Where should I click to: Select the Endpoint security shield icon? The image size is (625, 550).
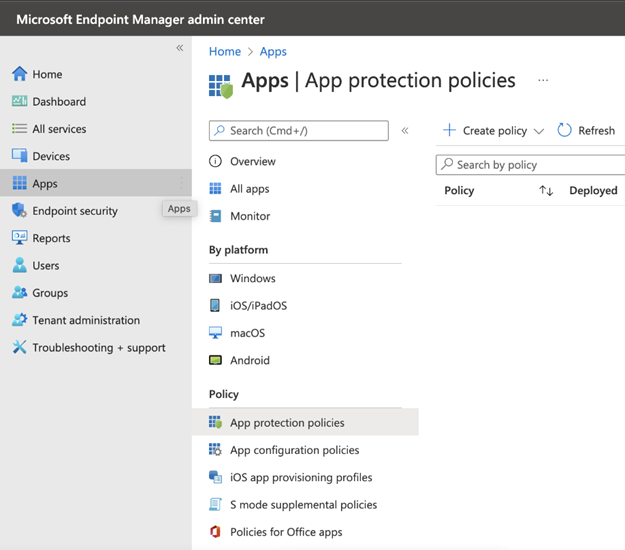19,211
